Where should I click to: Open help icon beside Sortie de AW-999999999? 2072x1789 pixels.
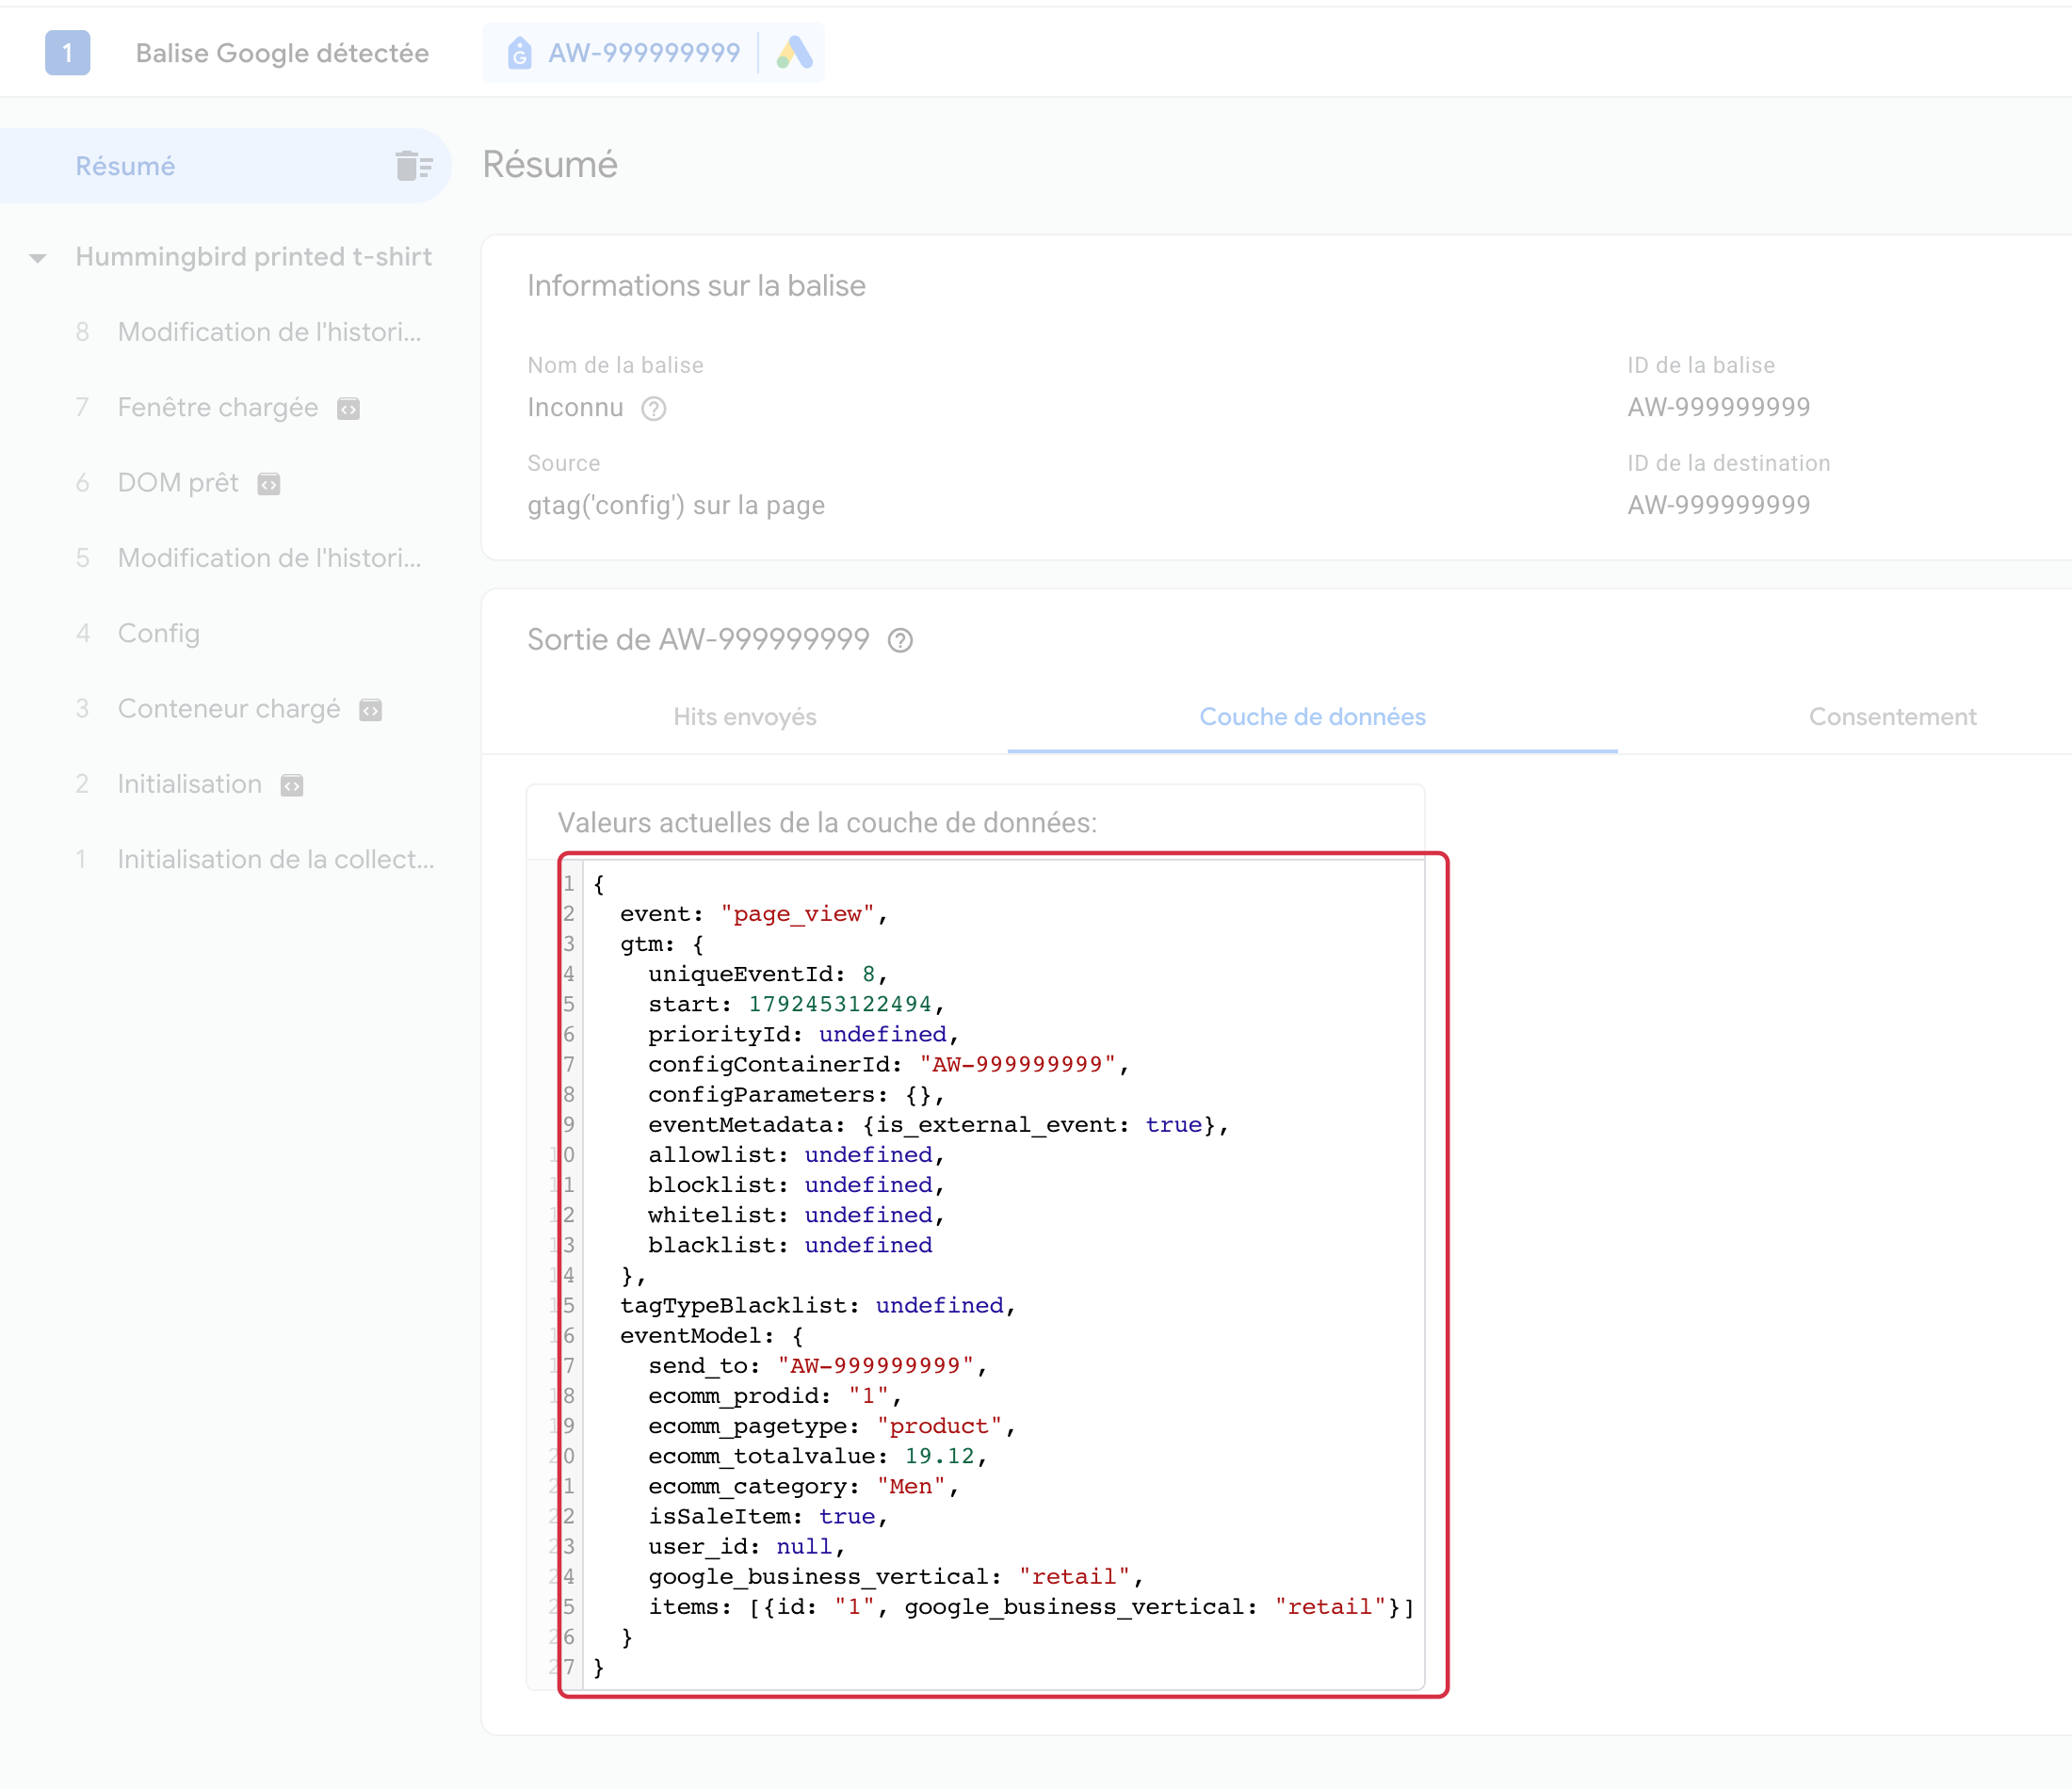pos(900,641)
